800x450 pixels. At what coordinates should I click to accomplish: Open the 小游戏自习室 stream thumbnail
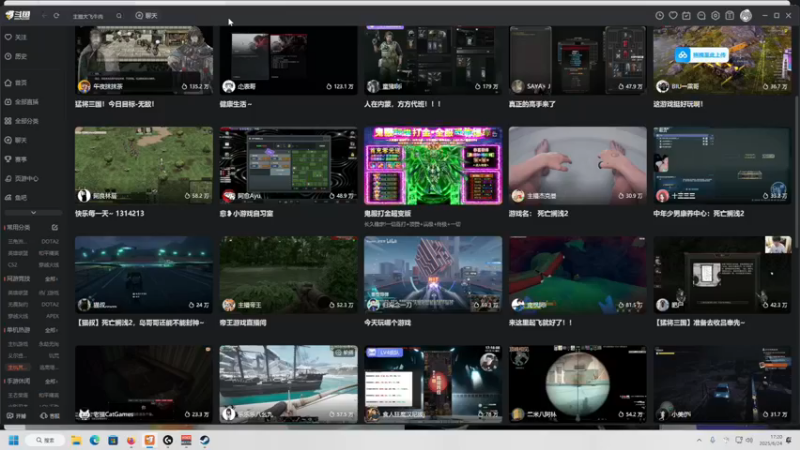[288, 166]
